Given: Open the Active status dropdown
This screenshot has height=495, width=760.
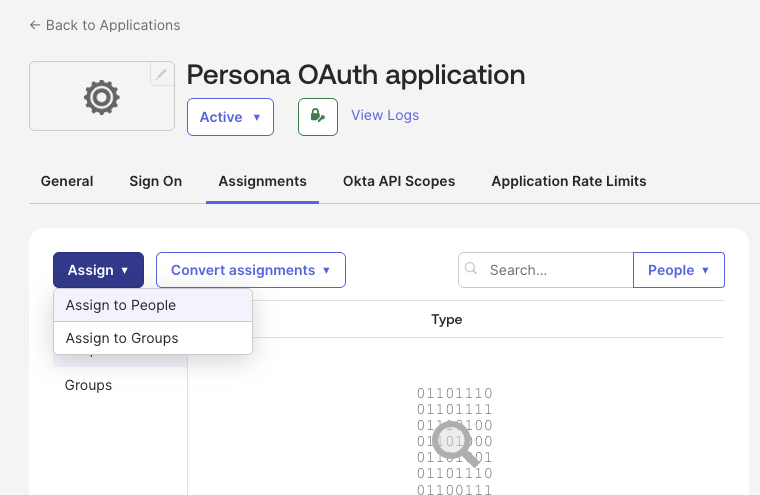Looking at the screenshot, I should pos(230,117).
